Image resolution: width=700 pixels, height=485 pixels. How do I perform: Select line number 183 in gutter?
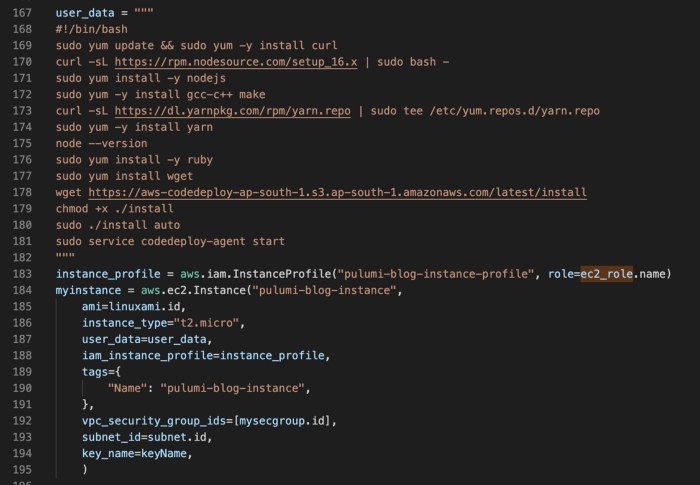[22, 274]
